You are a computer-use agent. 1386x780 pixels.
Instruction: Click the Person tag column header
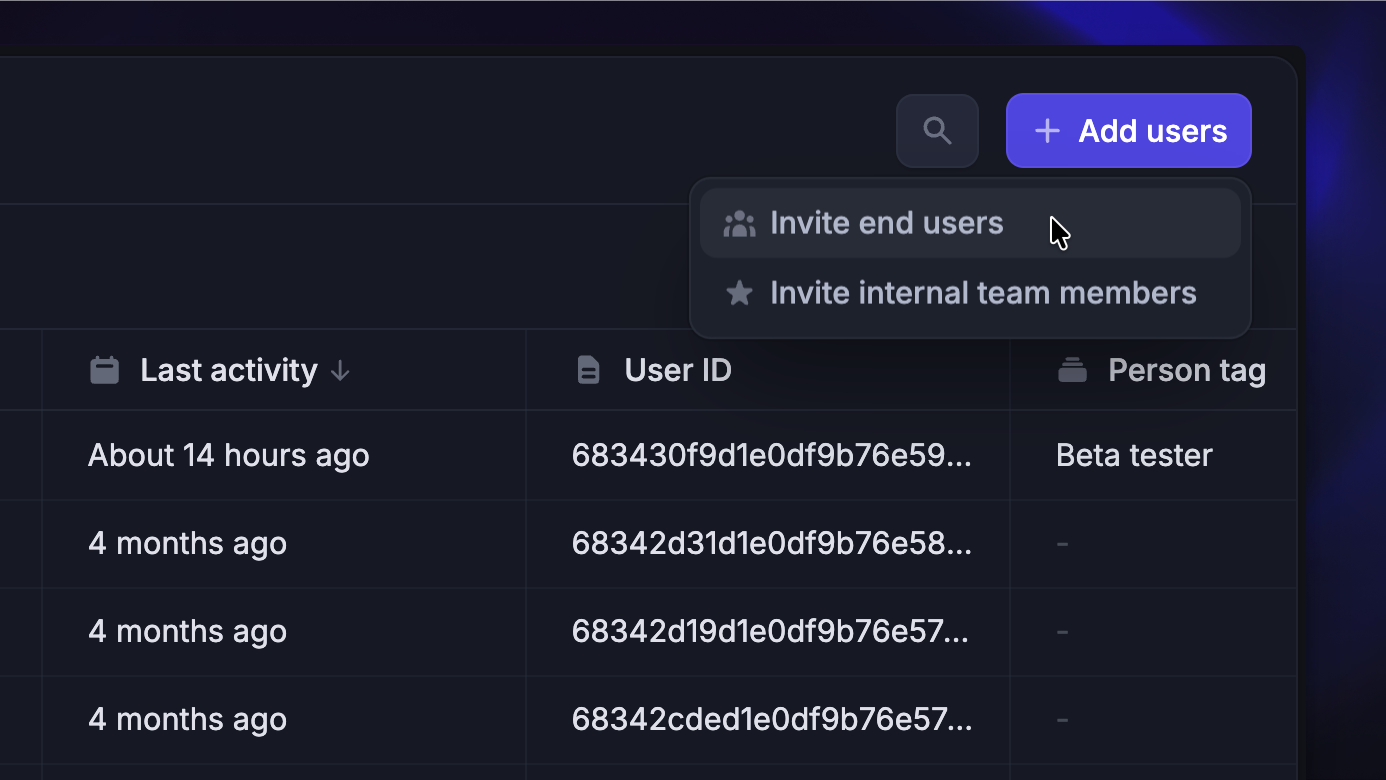point(1186,371)
